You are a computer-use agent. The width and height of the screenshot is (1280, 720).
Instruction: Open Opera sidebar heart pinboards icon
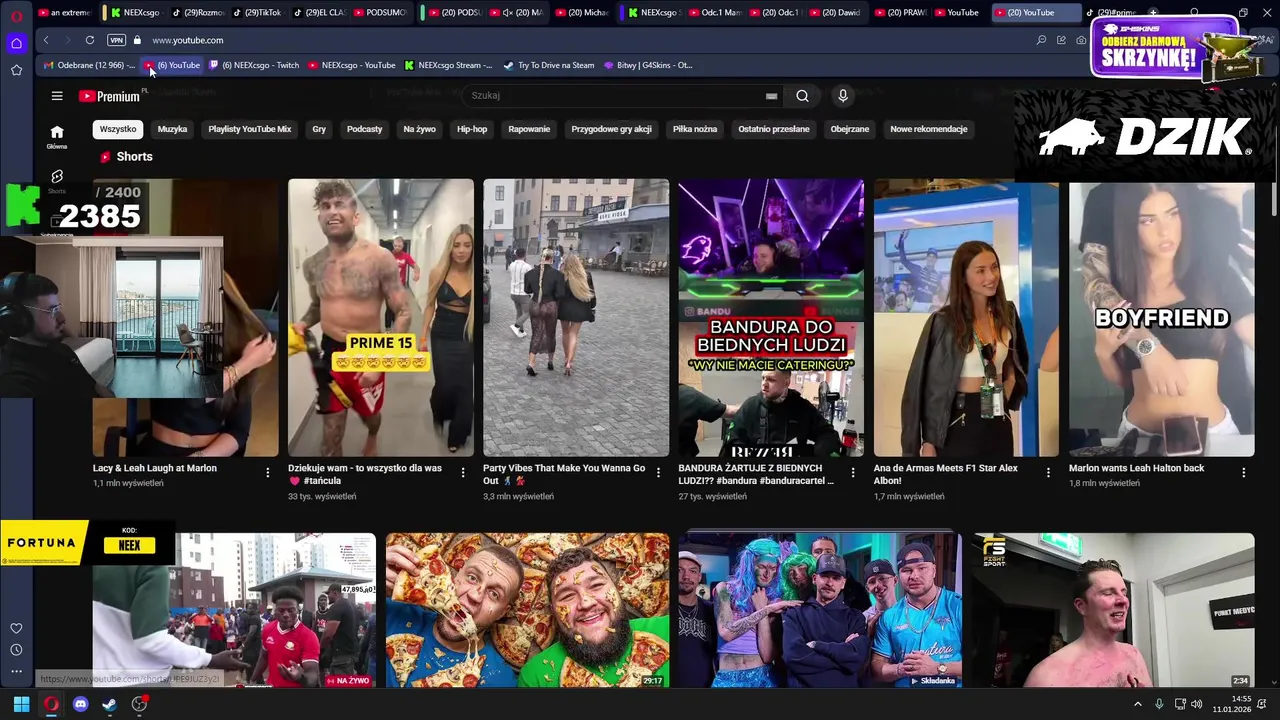tap(16, 628)
